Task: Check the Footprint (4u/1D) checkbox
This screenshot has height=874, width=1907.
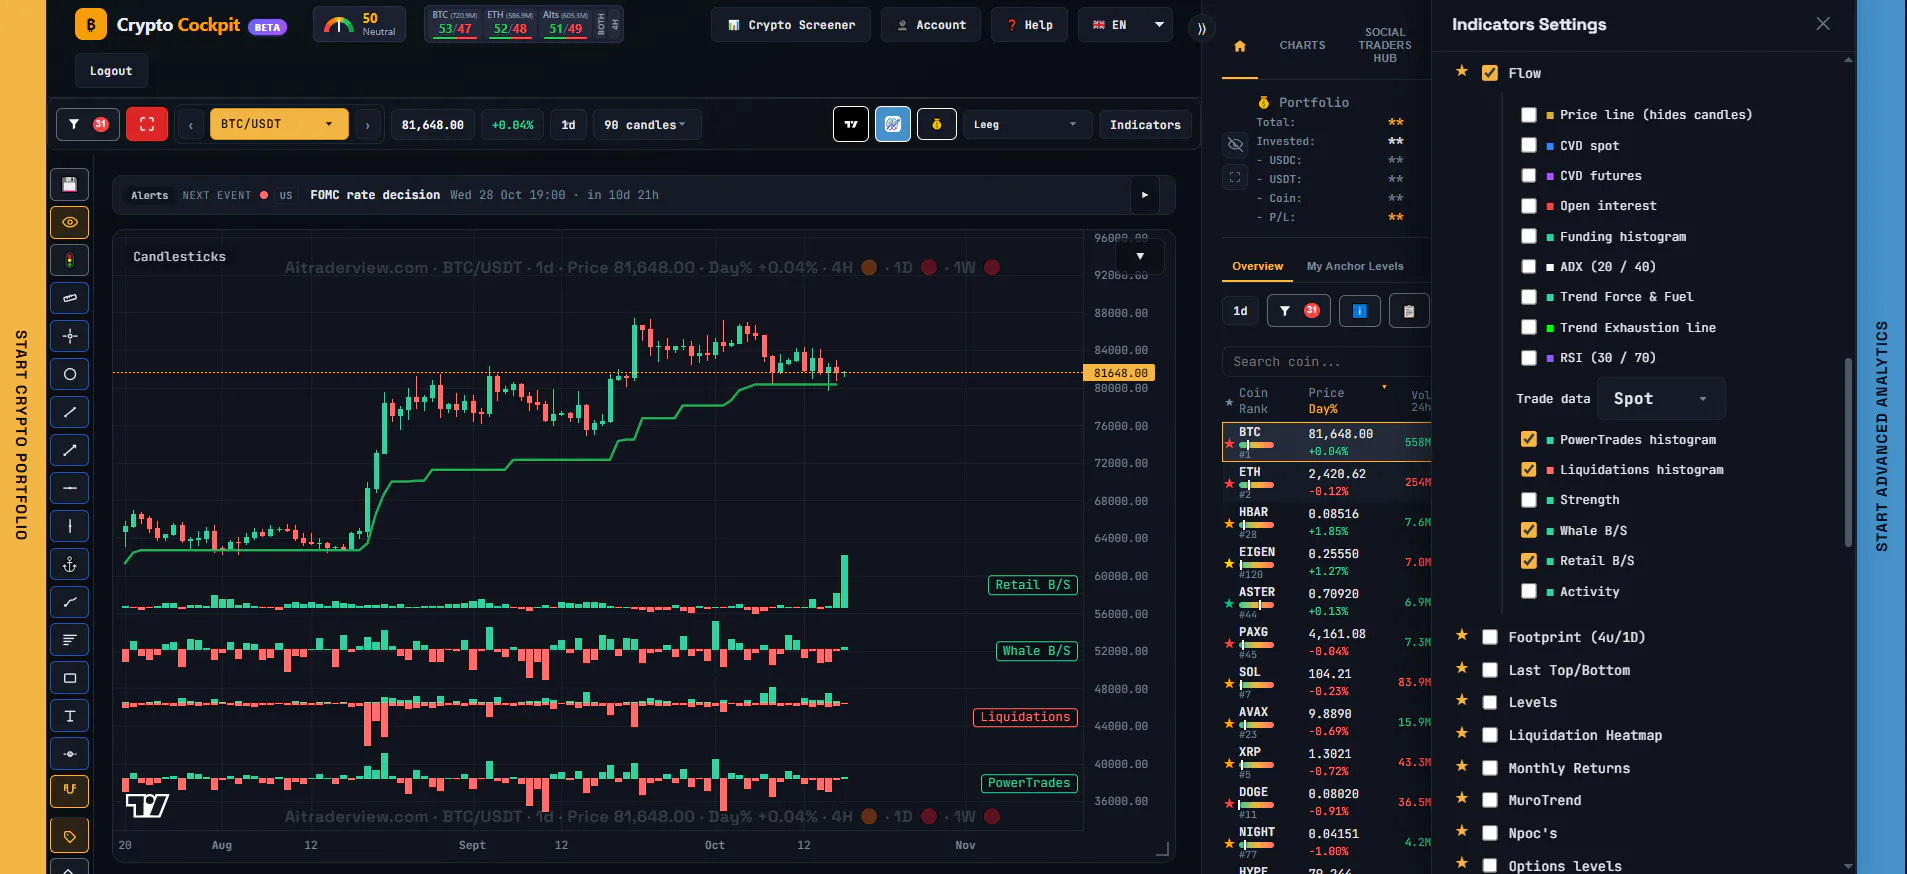Action: (1490, 637)
